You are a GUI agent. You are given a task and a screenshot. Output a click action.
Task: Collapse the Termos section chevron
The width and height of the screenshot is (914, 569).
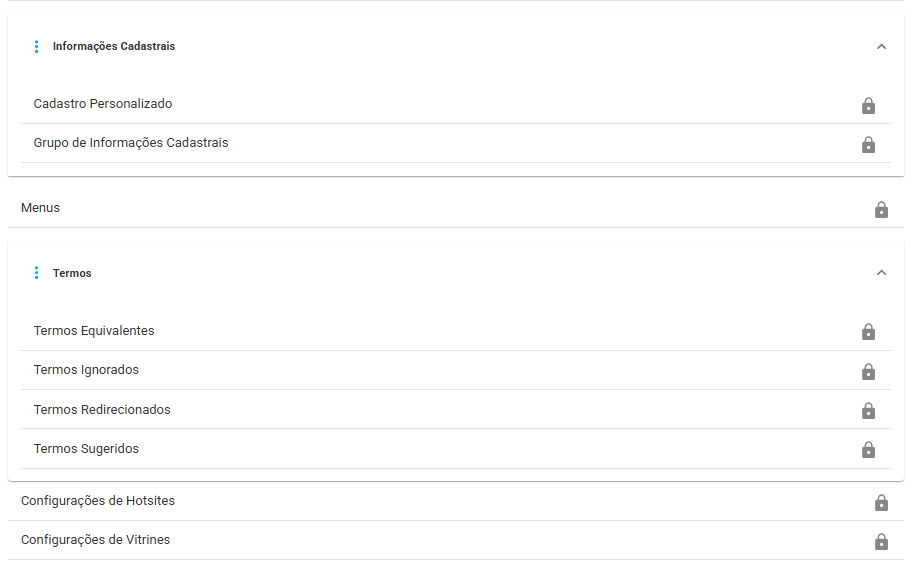click(881, 273)
